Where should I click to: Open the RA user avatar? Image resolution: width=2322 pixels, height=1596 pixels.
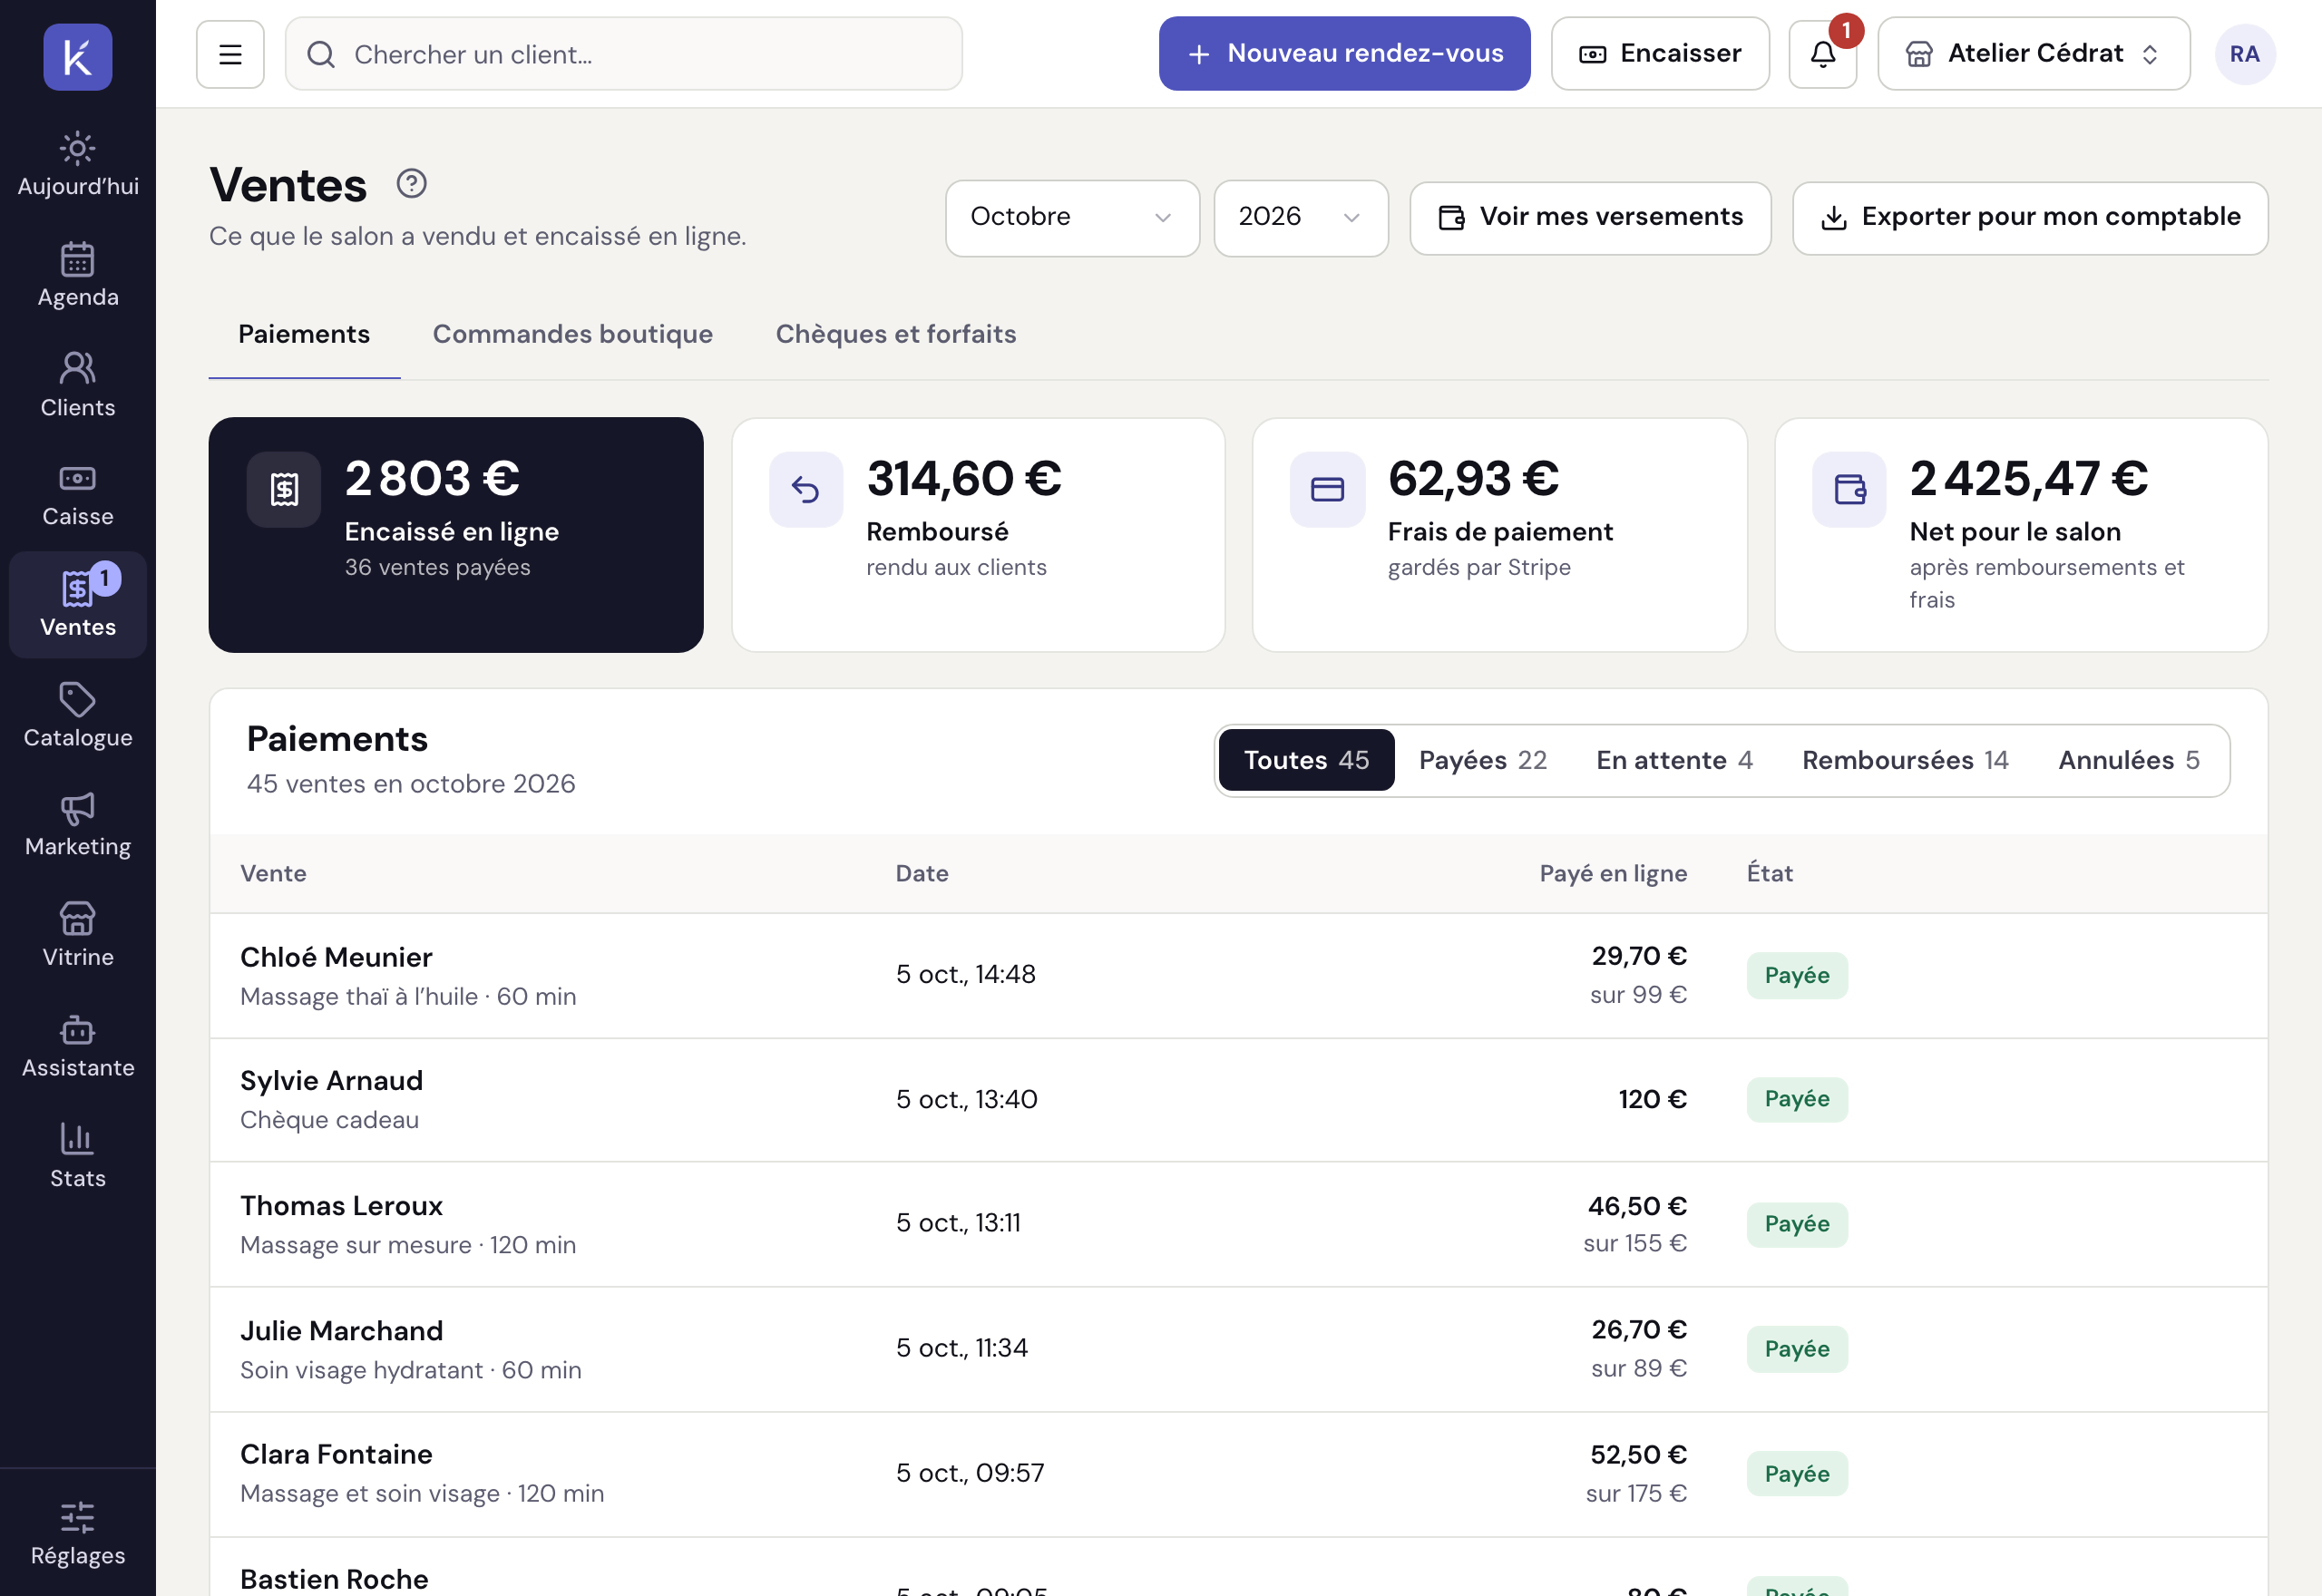[x=2244, y=54]
